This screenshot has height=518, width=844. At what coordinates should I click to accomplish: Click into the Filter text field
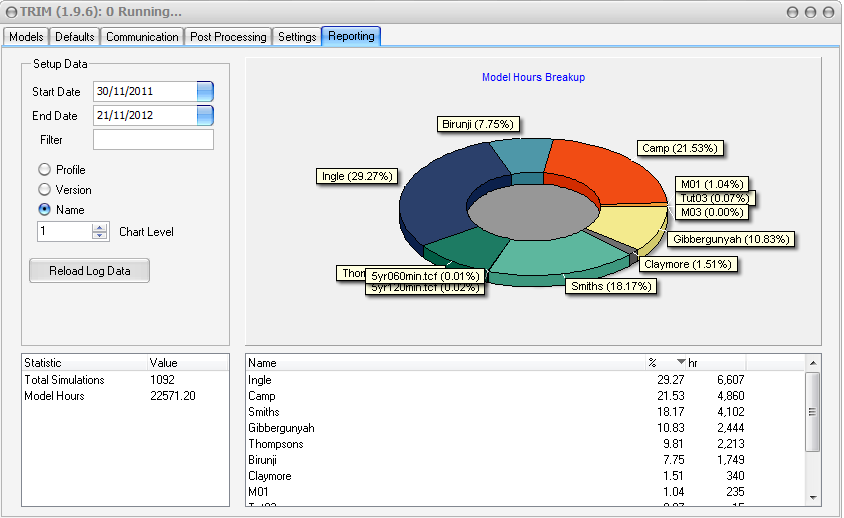pos(153,140)
